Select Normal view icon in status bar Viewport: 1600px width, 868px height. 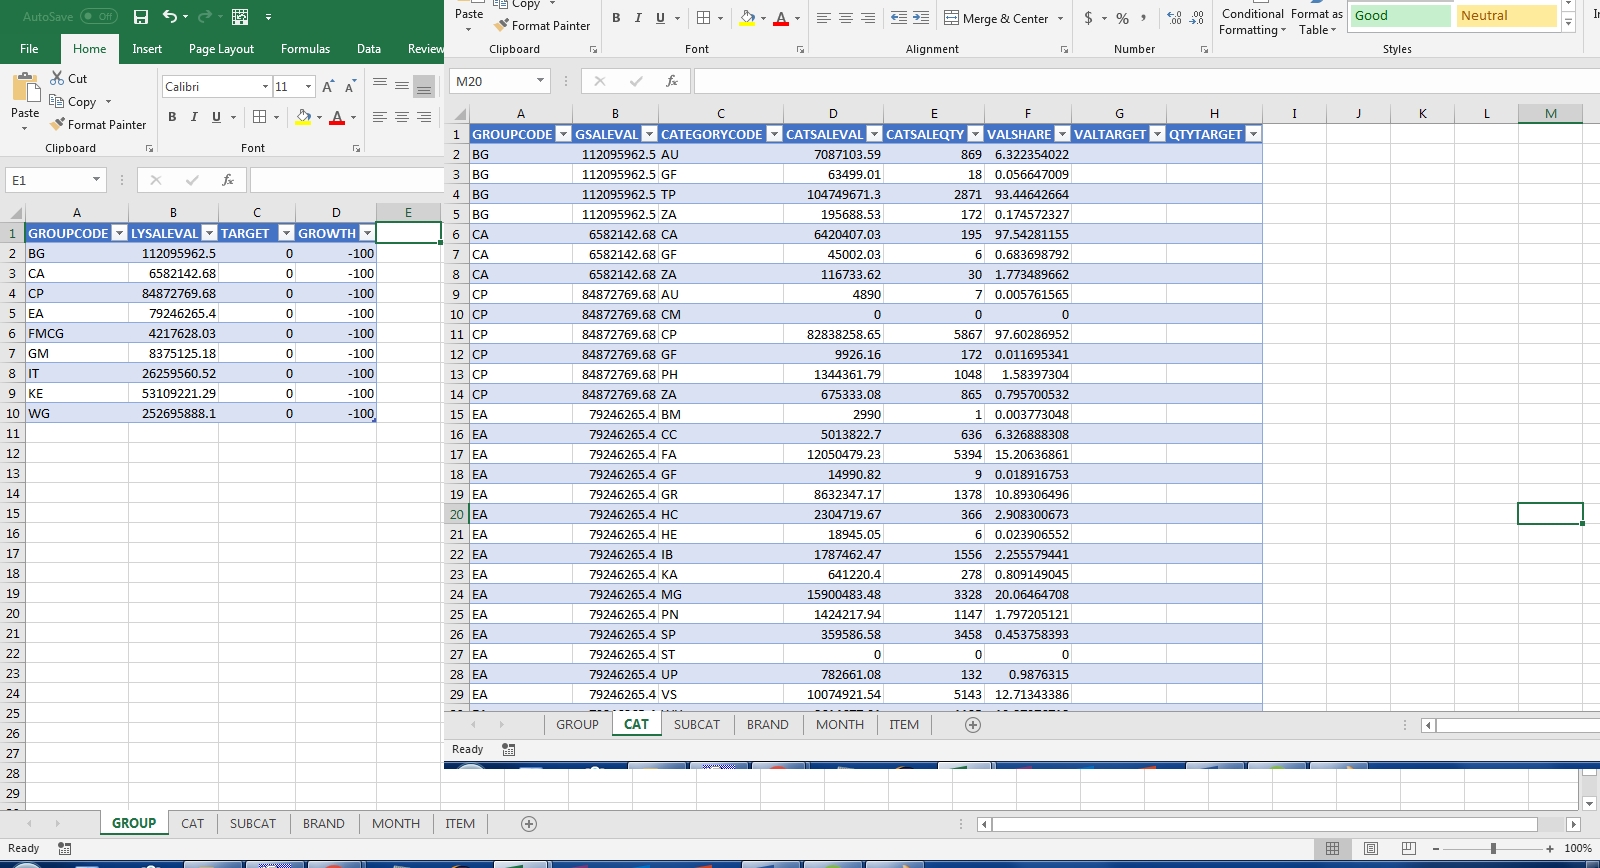point(1332,848)
